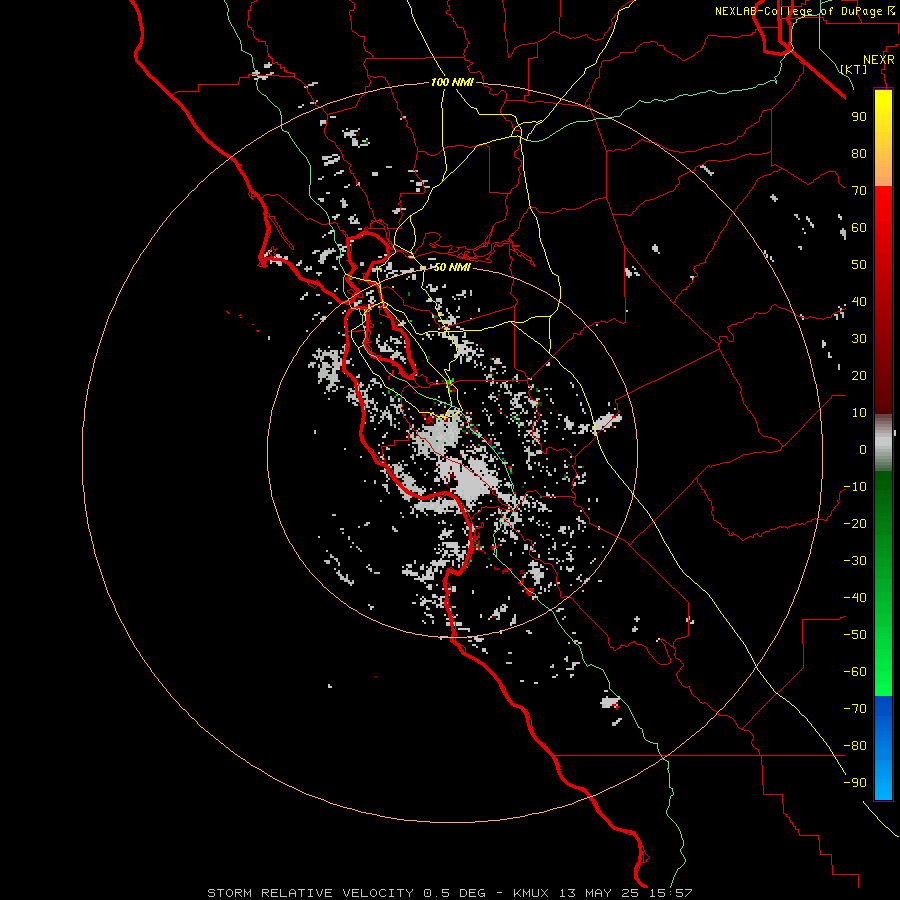900x900 pixels.
Task: Click the "-80" scale value
Action: point(855,746)
